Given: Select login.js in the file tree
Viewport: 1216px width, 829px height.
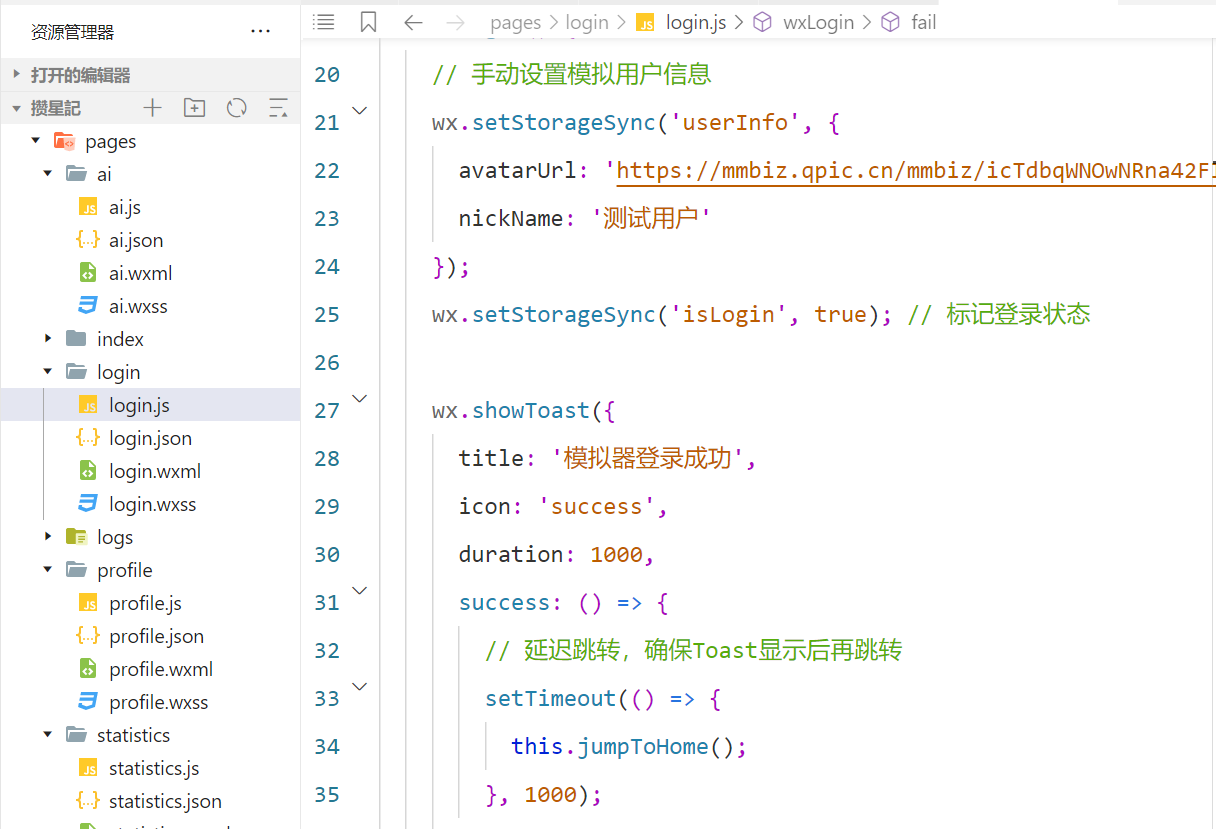Looking at the screenshot, I should 139,405.
